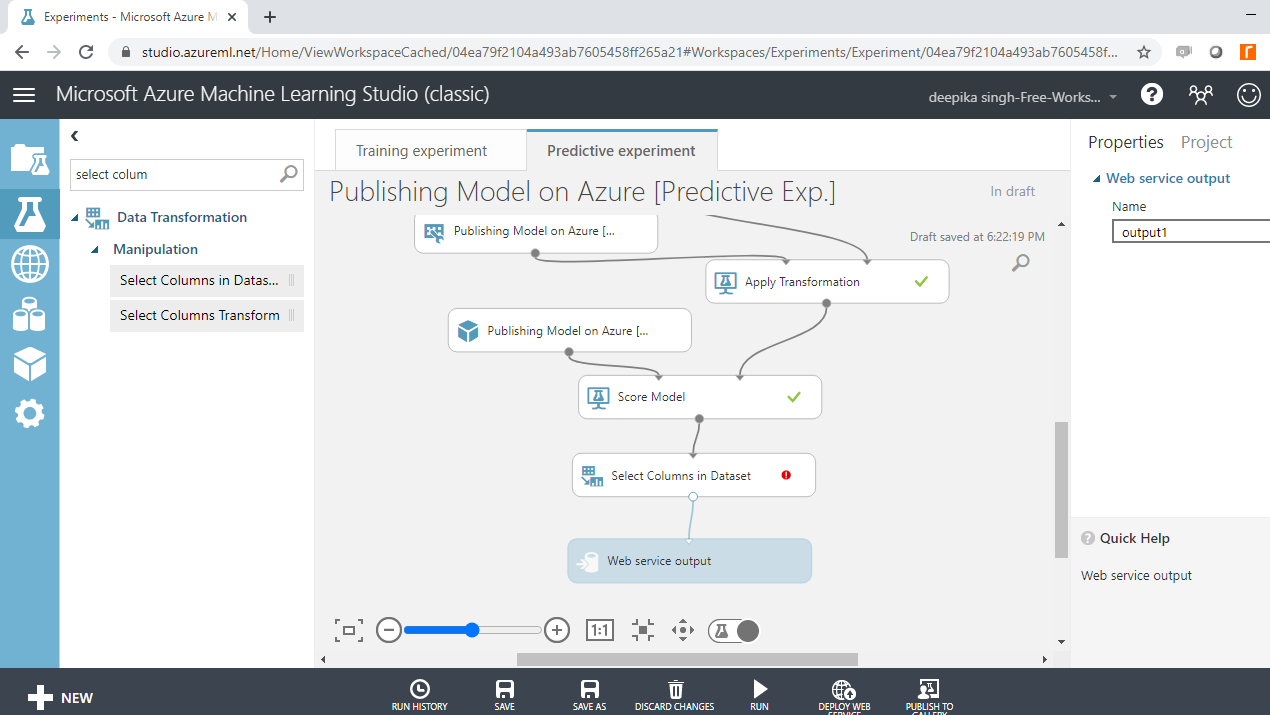Click the lower Publishing Model on Azure node
Image resolution: width=1270 pixels, height=715 pixels.
click(570, 331)
